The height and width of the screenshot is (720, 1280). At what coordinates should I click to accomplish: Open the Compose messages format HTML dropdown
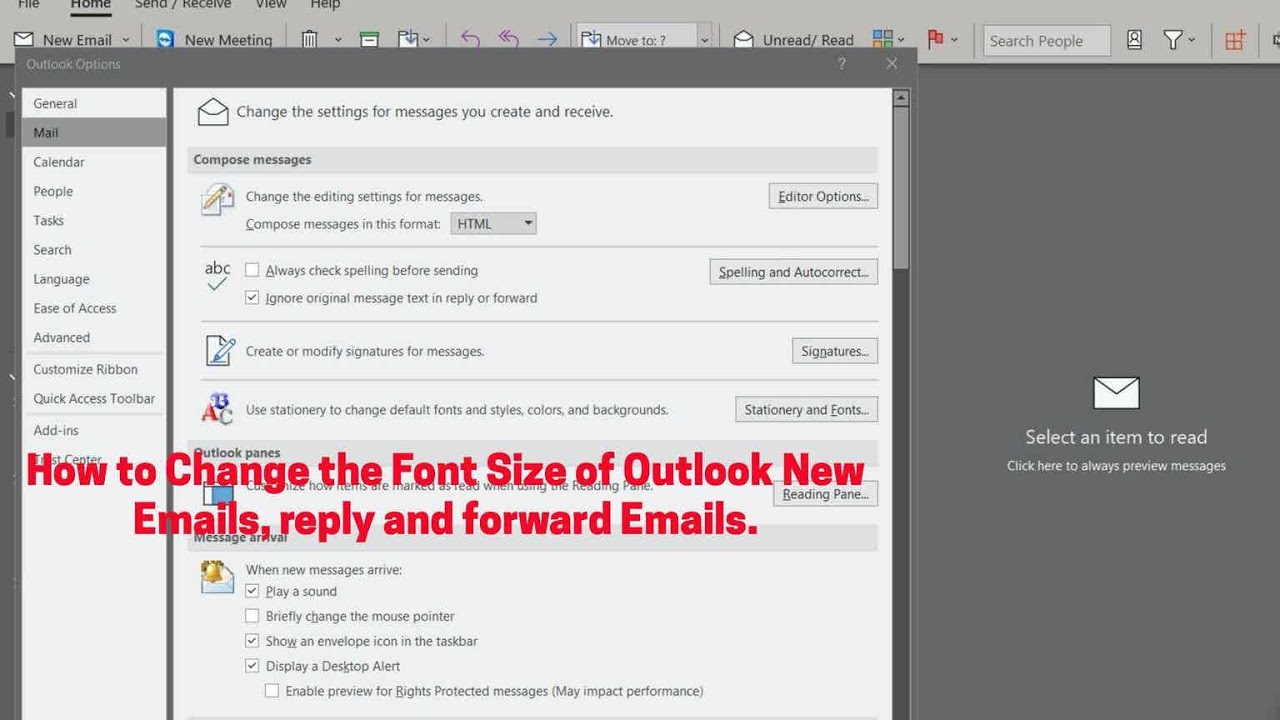(494, 224)
